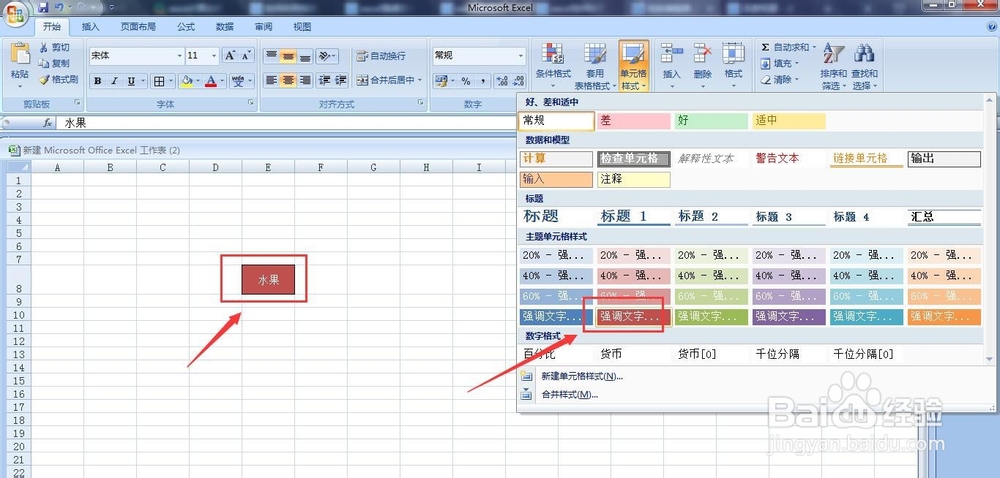1000x478 pixels.
Task: Toggle underline formatting
Action: point(131,81)
